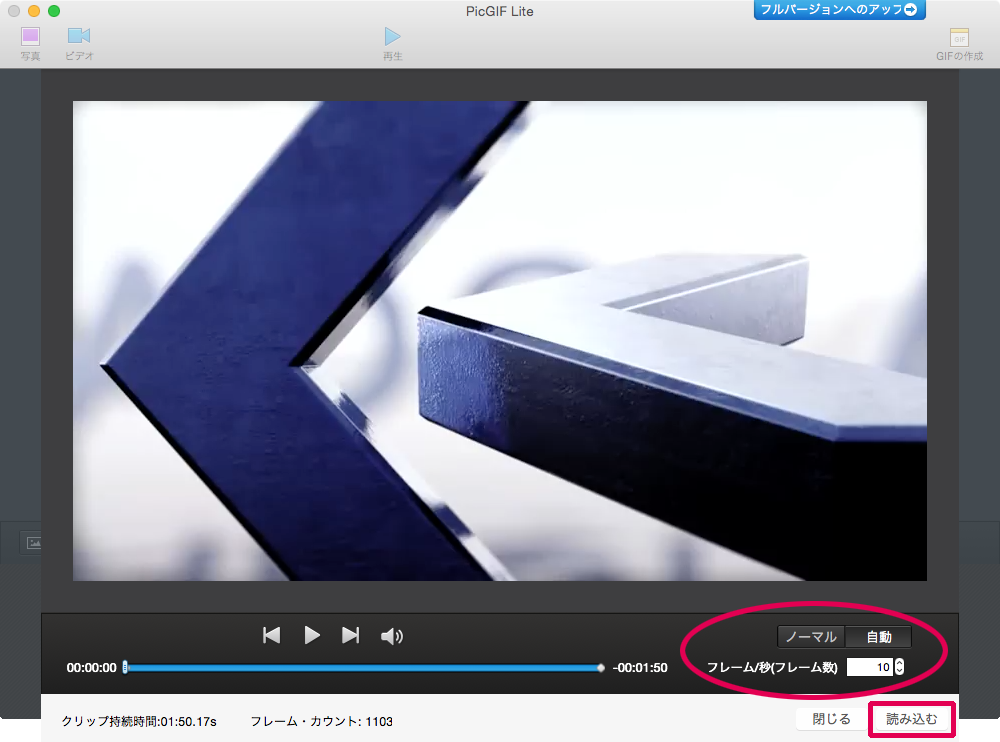Mute the audio using the speaker icon
The image size is (1000, 742).
pyautogui.click(x=392, y=636)
